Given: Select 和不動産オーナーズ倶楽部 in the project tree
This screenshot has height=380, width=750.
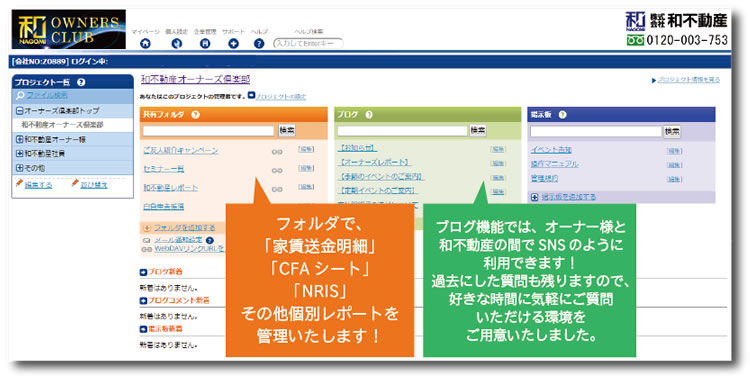Looking at the screenshot, I should [x=62, y=125].
